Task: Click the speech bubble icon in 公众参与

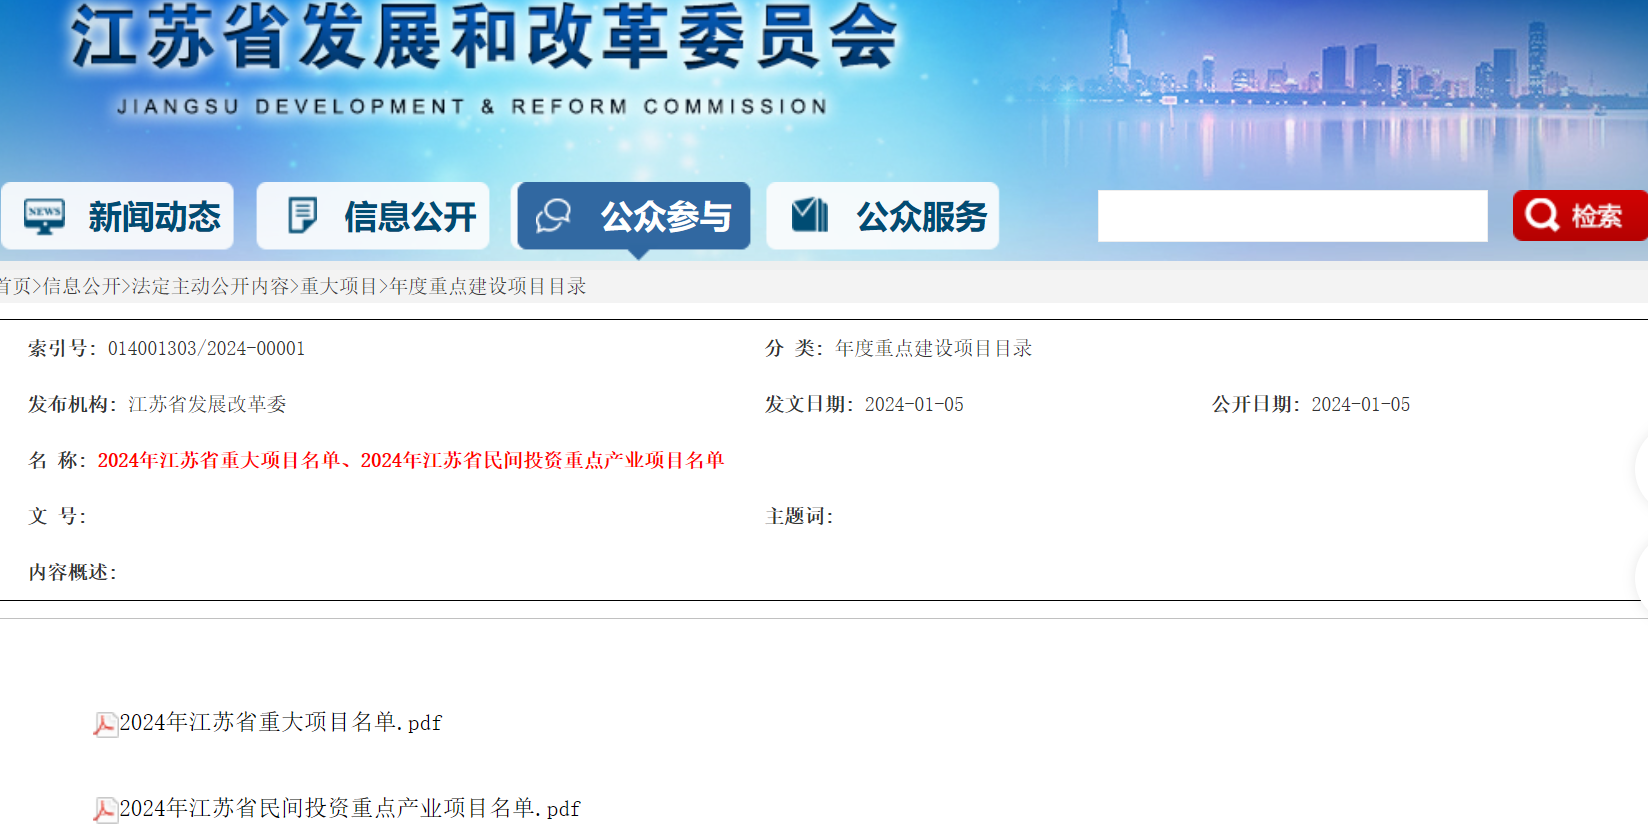Action: point(553,216)
